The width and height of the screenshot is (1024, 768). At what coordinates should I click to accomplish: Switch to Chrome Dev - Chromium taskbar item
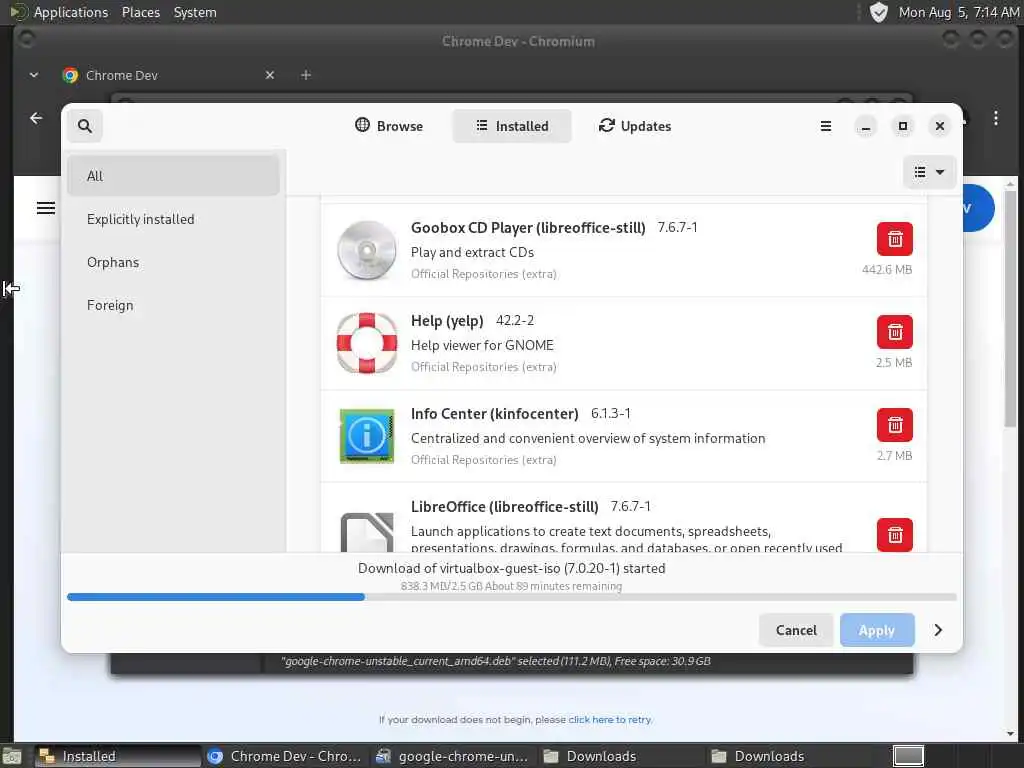coord(285,756)
